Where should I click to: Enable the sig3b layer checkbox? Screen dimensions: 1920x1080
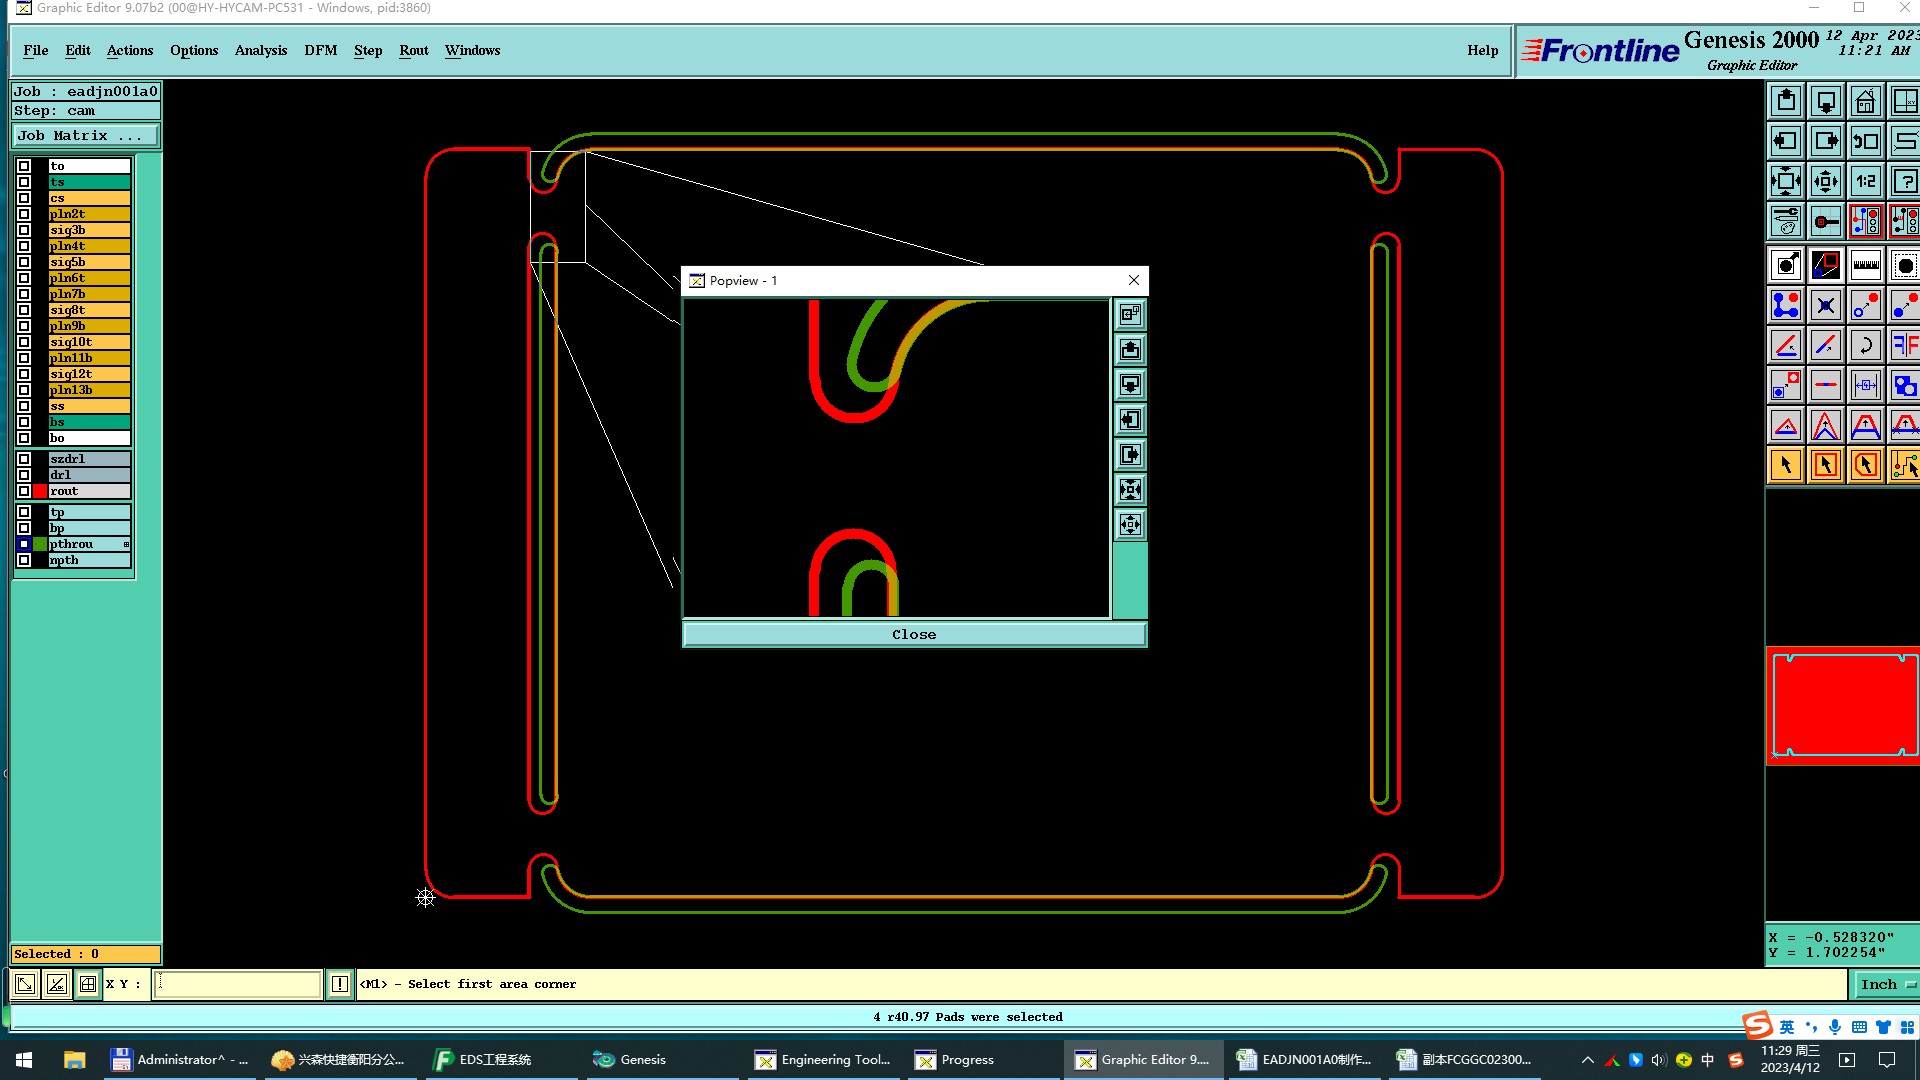(x=24, y=230)
